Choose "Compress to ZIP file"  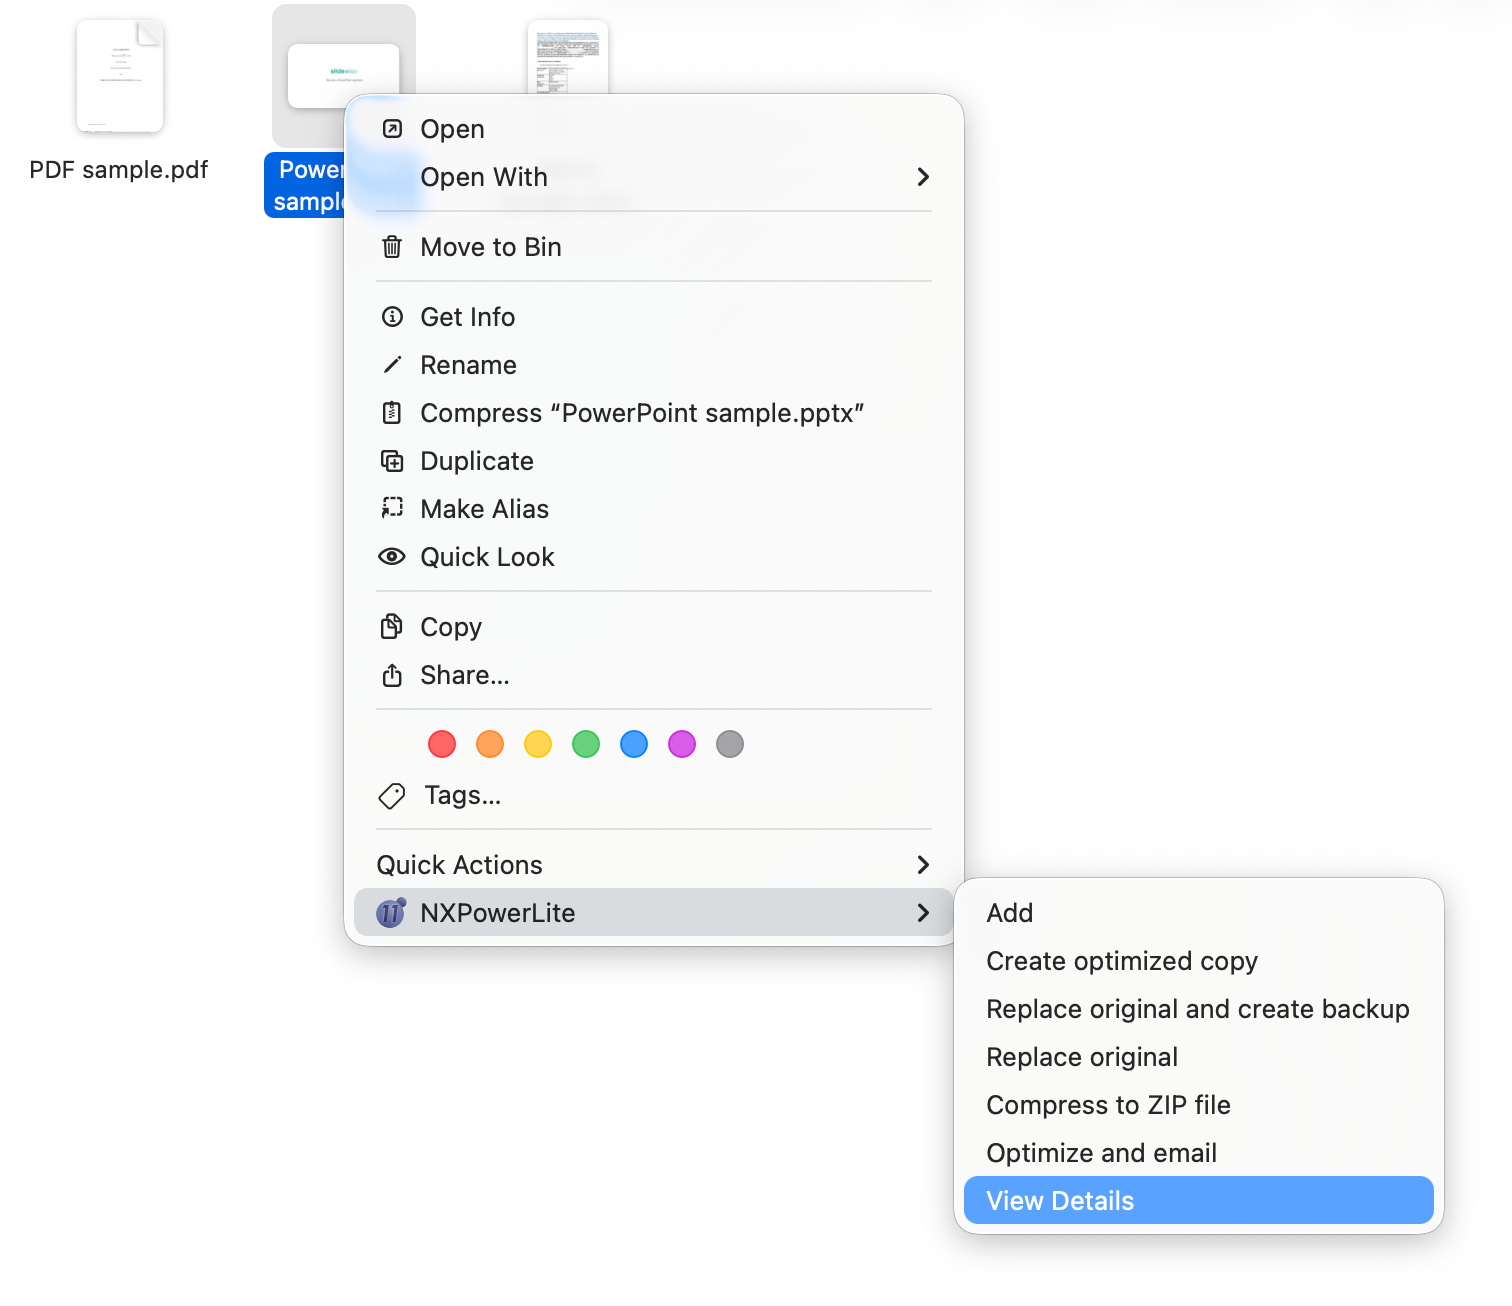(x=1108, y=1105)
